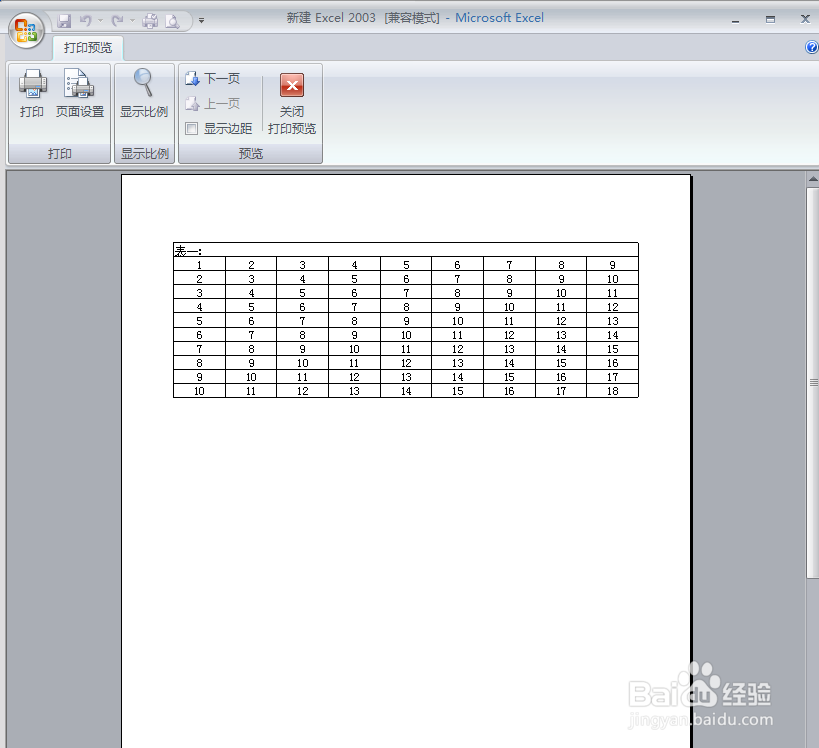Image resolution: width=819 pixels, height=748 pixels.
Task: Select the 打印预览 ribbon tab
Action: tap(86, 47)
